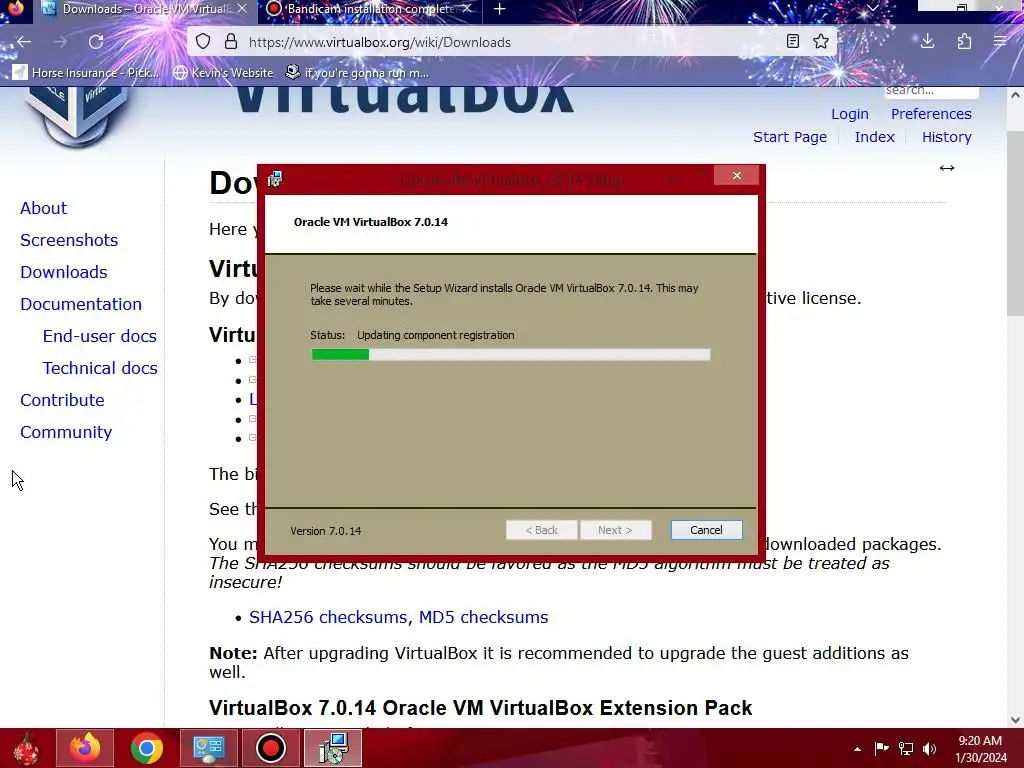Open "if you're gonna run m..." bookmark

(358, 72)
